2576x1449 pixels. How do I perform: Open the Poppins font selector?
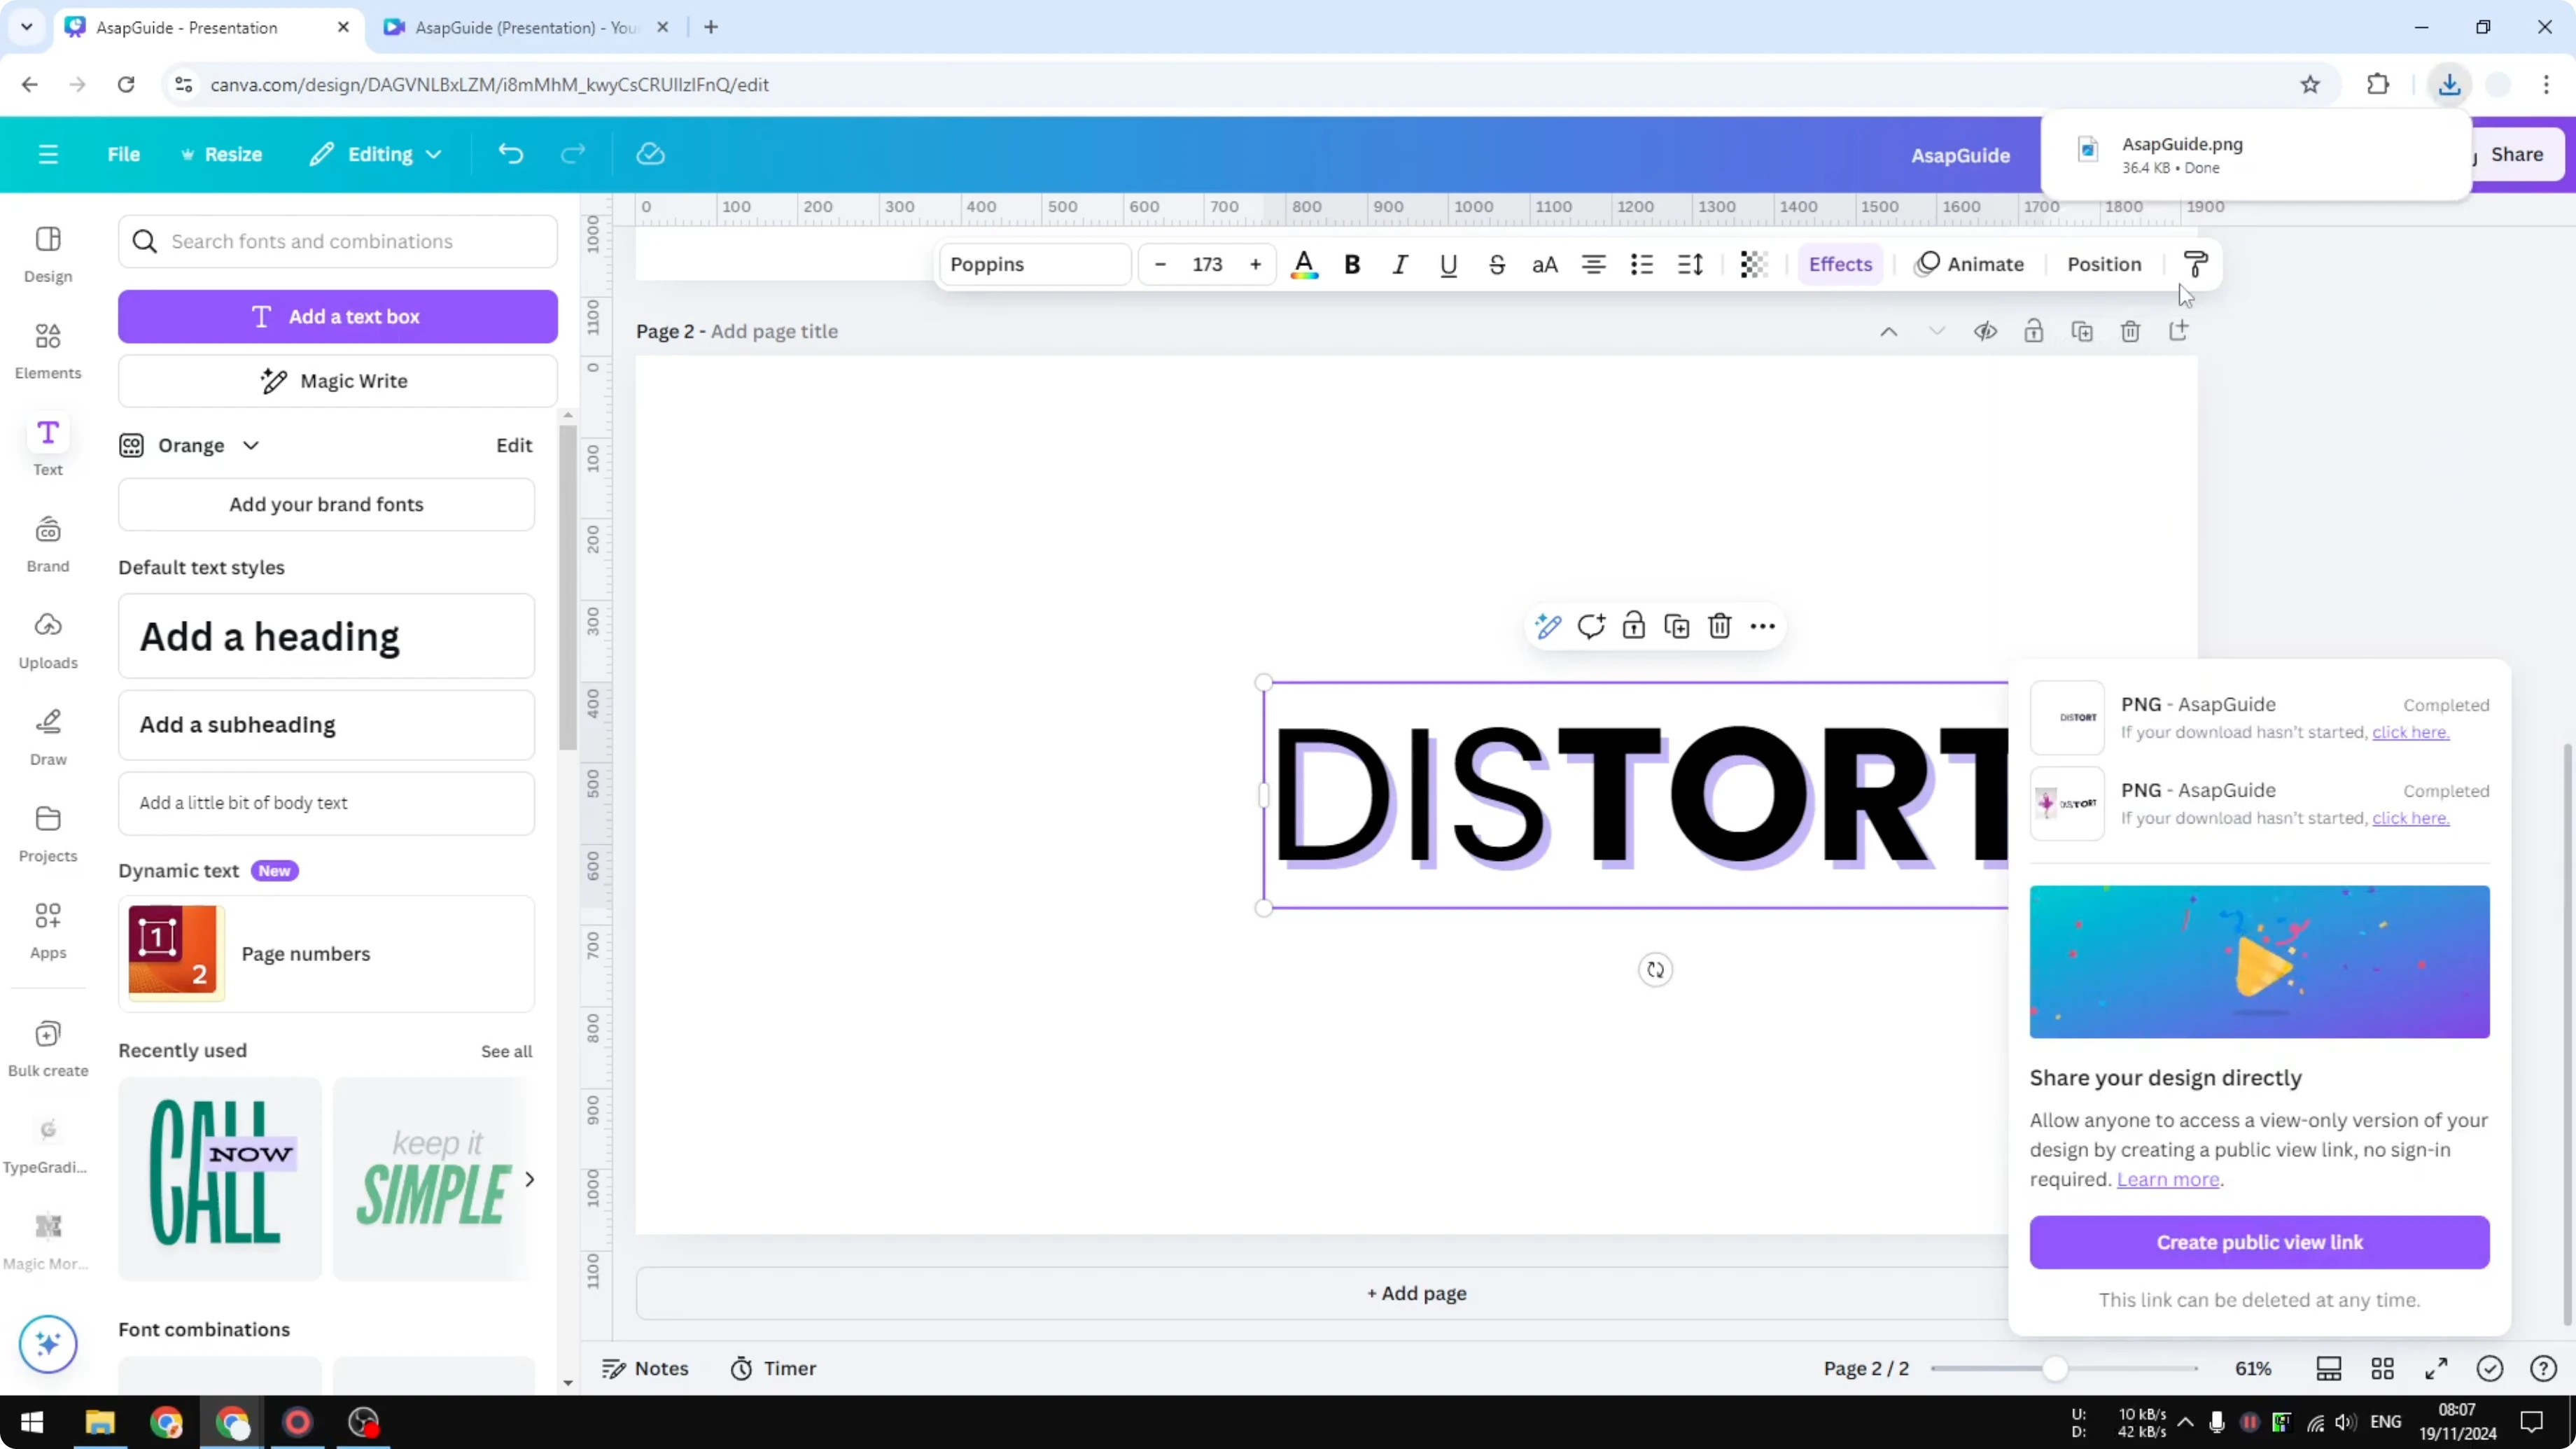coord(1034,264)
